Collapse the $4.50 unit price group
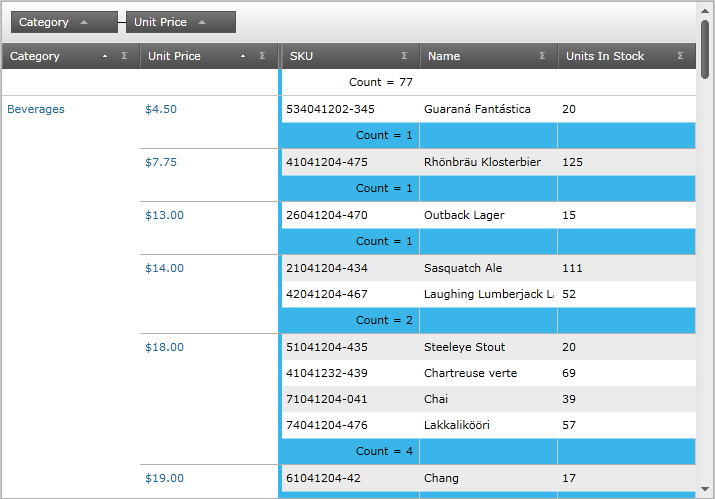The width and height of the screenshot is (715, 499). pyautogui.click(x=161, y=109)
